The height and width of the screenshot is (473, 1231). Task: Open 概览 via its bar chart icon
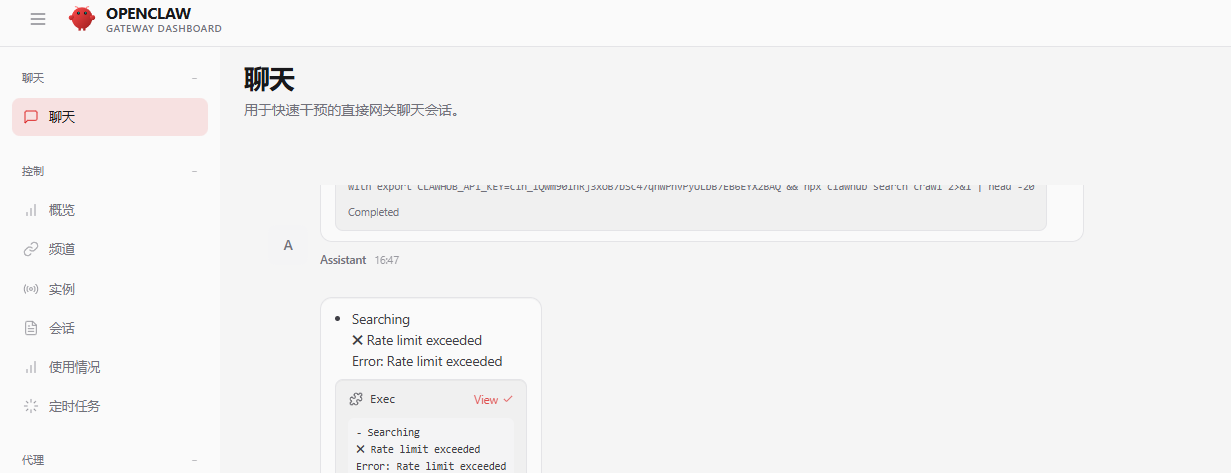(x=31, y=210)
